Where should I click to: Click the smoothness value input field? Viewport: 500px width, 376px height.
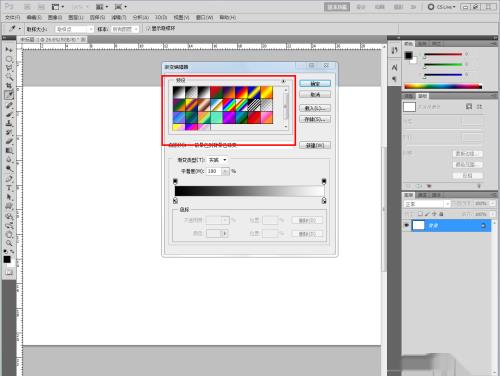pos(214,171)
